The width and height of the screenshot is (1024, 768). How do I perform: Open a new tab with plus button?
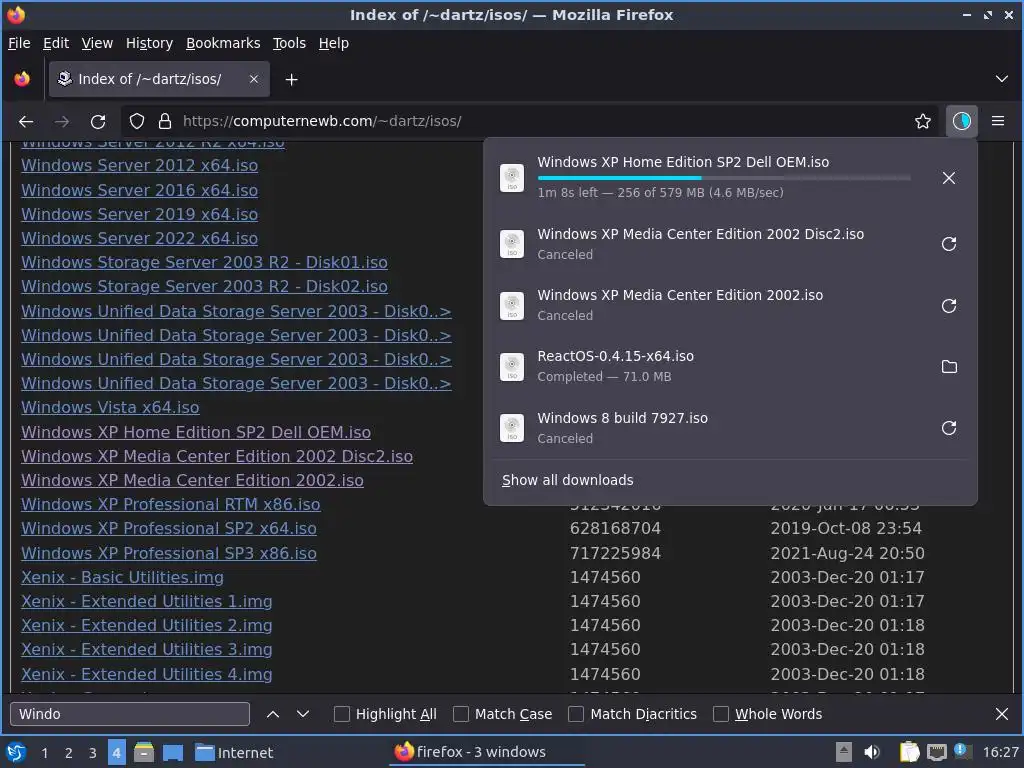291,80
